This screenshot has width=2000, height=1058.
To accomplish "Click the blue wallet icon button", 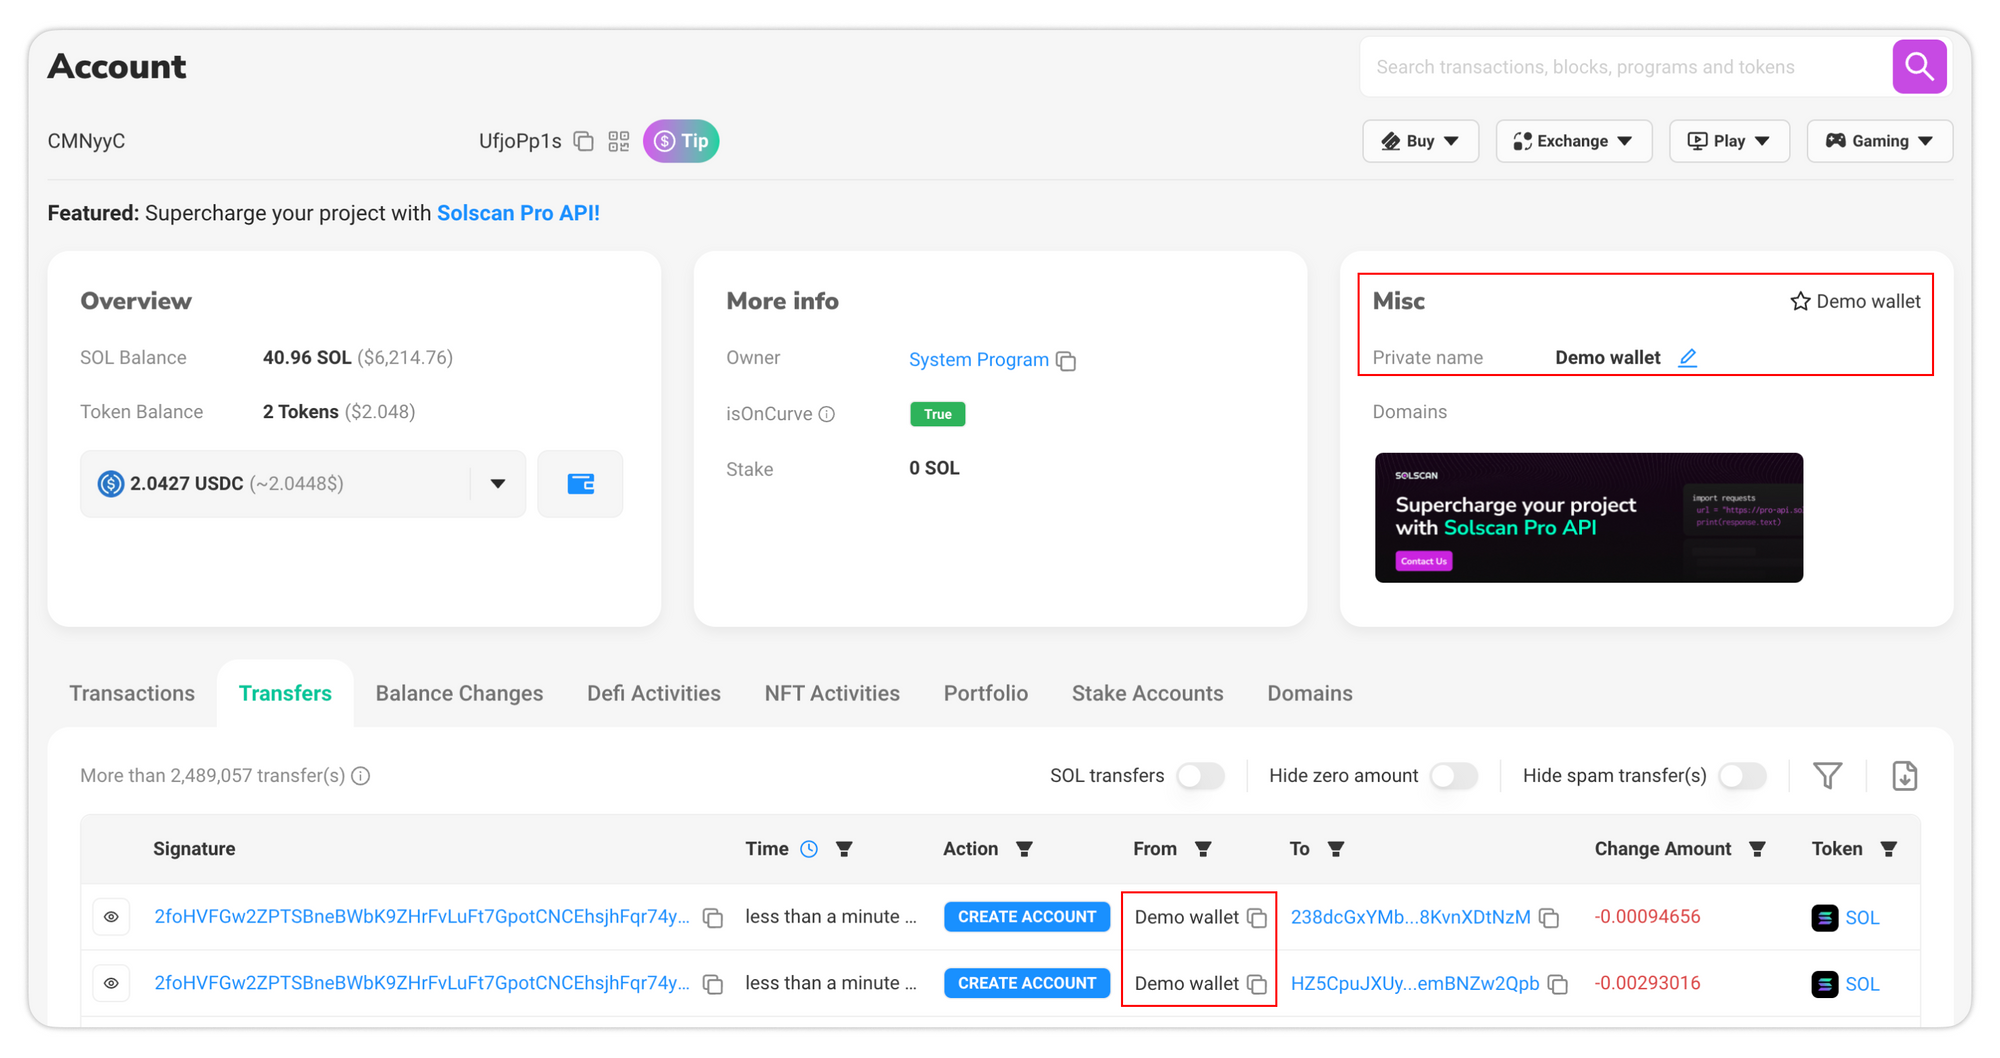I will [580, 484].
